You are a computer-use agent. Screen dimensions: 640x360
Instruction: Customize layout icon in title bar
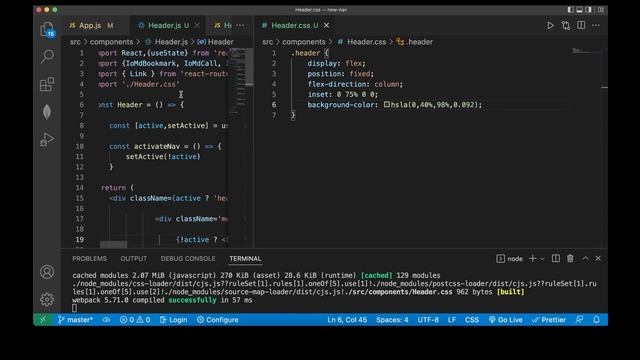(x=601, y=10)
